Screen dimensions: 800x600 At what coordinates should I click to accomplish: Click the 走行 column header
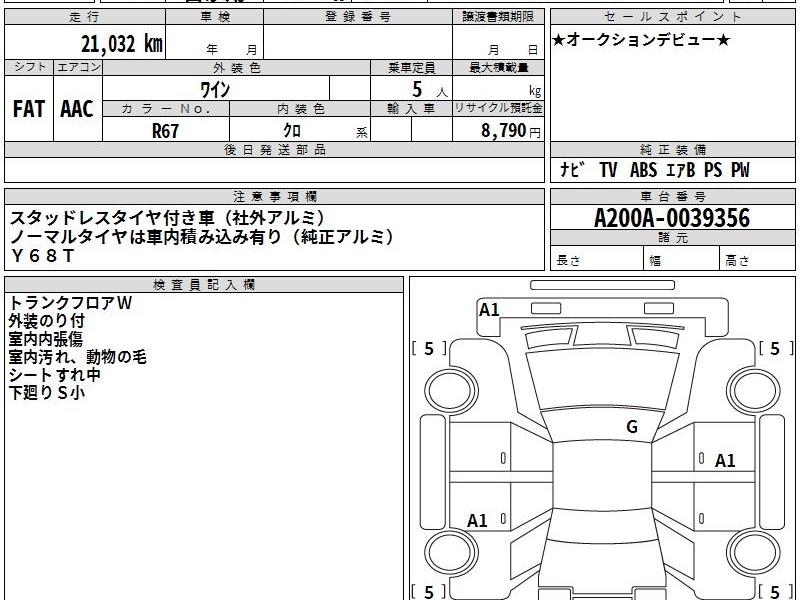click(x=84, y=17)
